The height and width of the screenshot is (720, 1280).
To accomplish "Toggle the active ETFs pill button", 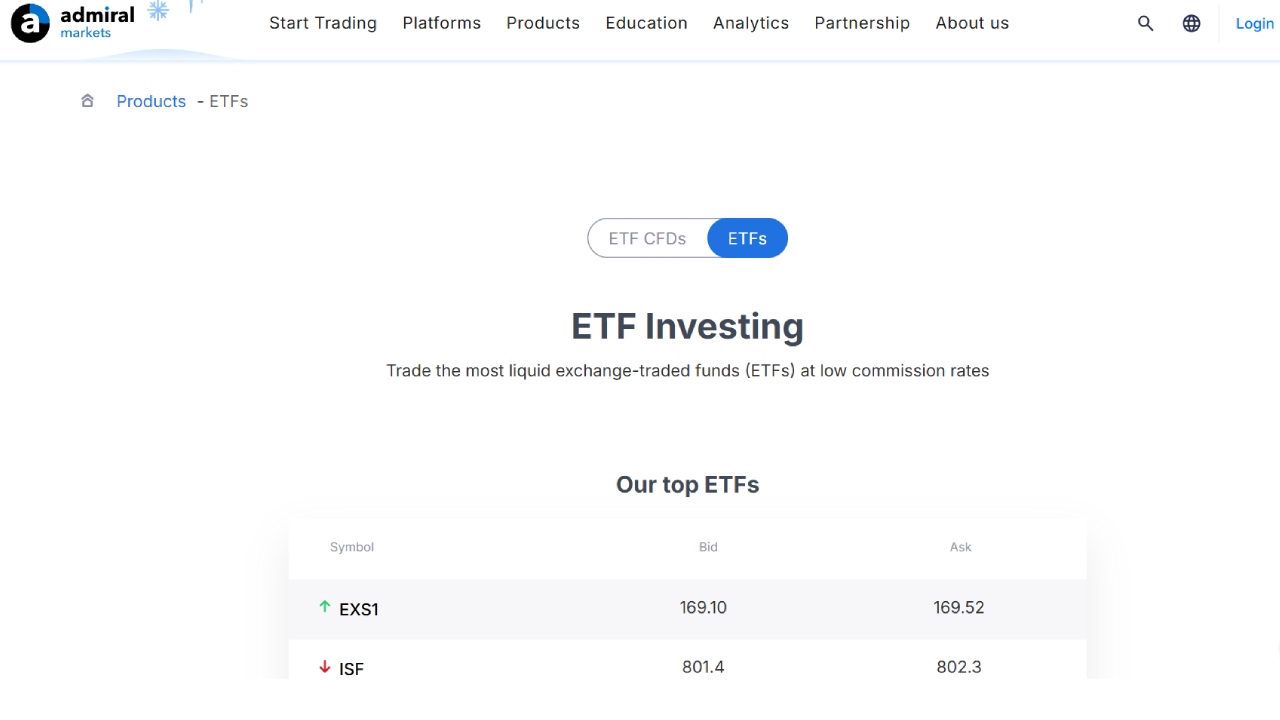I will (747, 238).
